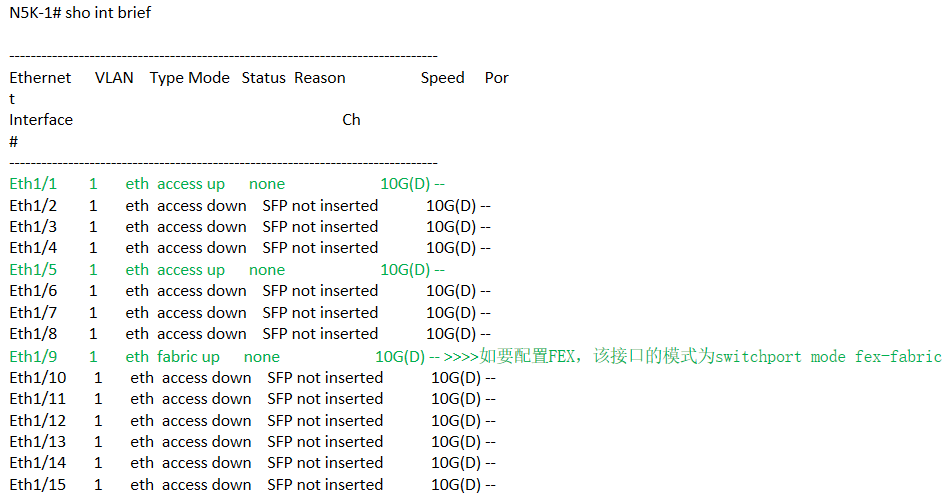Click 'access up' in the Eth1/5 row
The image size is (949, 494).
coord(191,270)
